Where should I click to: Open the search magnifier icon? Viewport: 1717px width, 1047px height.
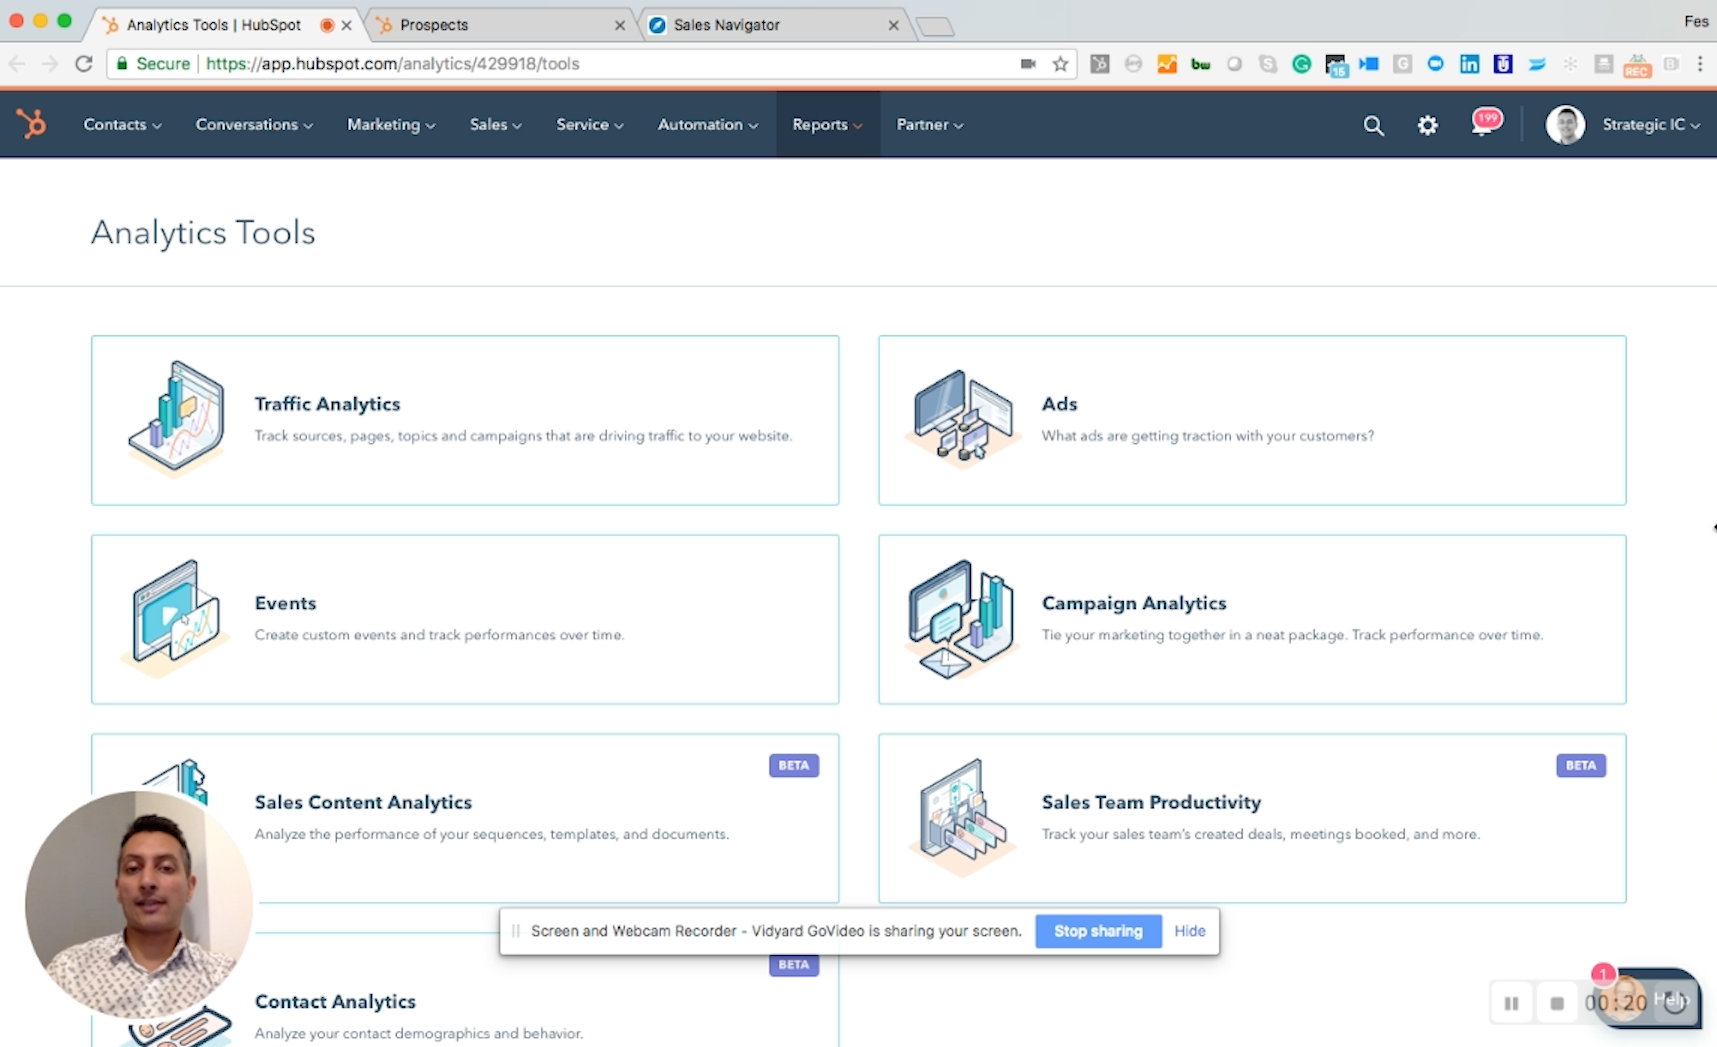1374,125
